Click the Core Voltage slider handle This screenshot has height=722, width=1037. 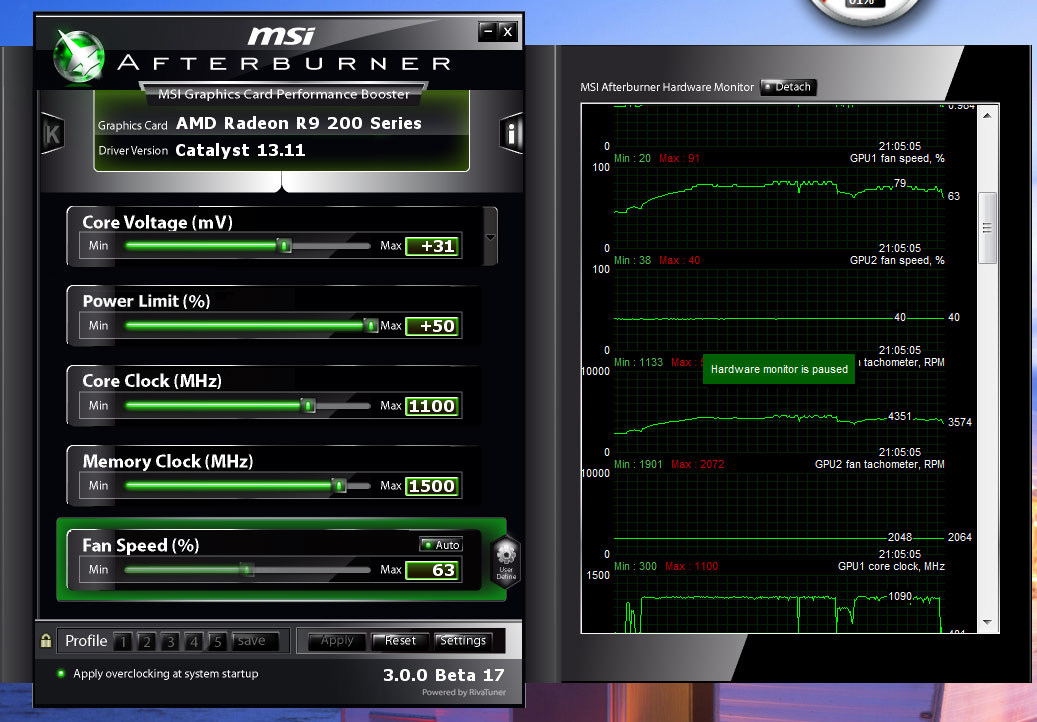point(284,246)
